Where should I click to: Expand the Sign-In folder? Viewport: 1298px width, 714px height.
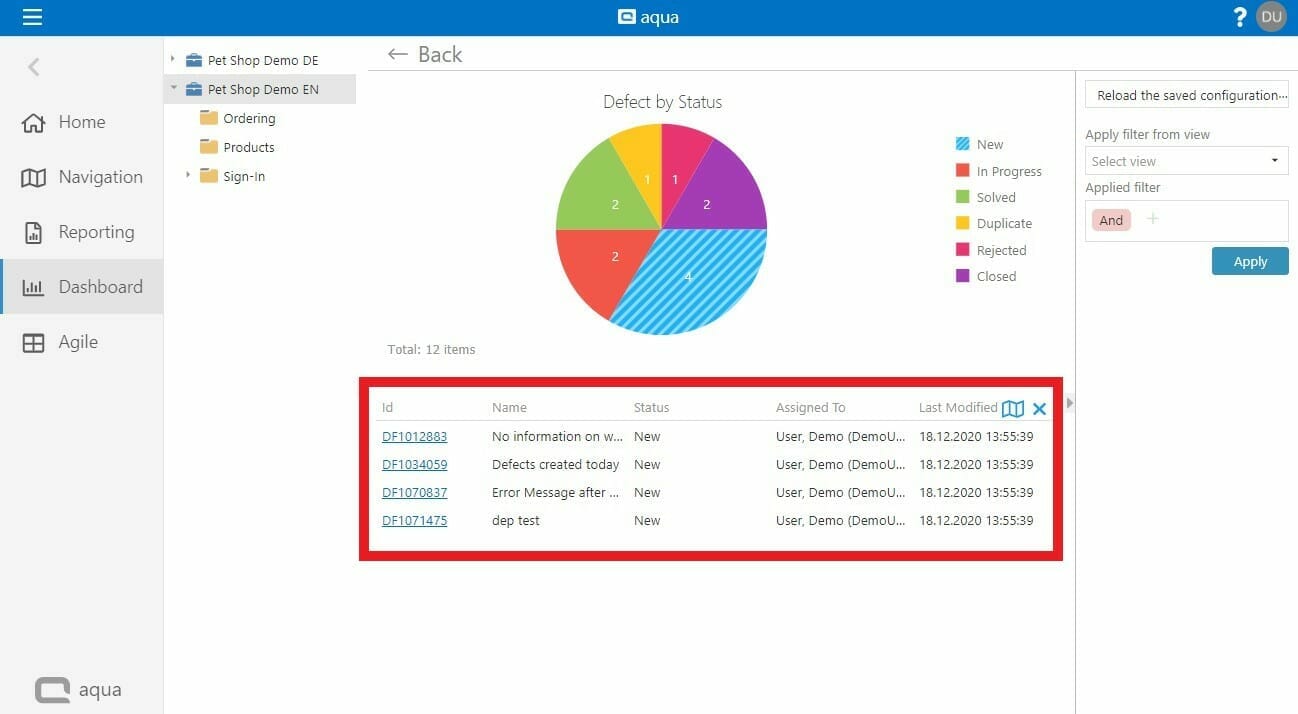[186, 176]
